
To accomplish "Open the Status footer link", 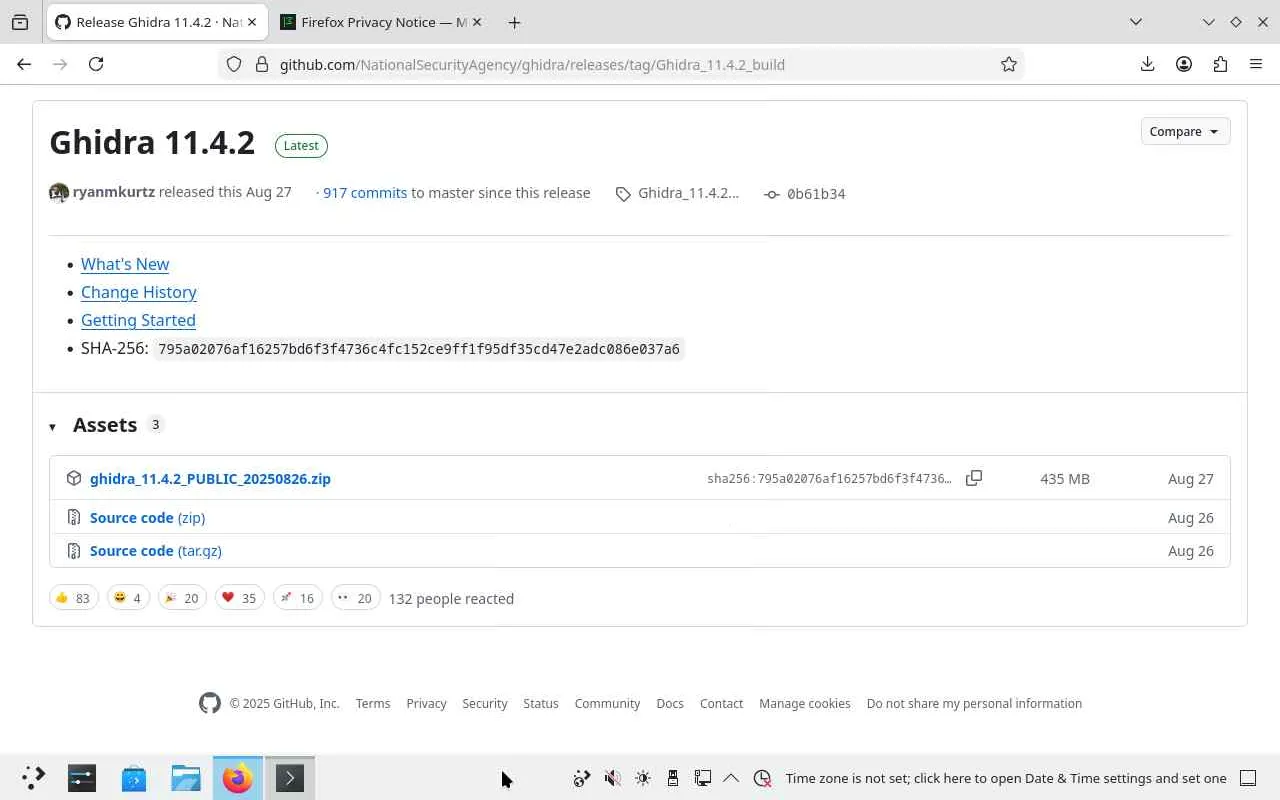I will point(541,703).
